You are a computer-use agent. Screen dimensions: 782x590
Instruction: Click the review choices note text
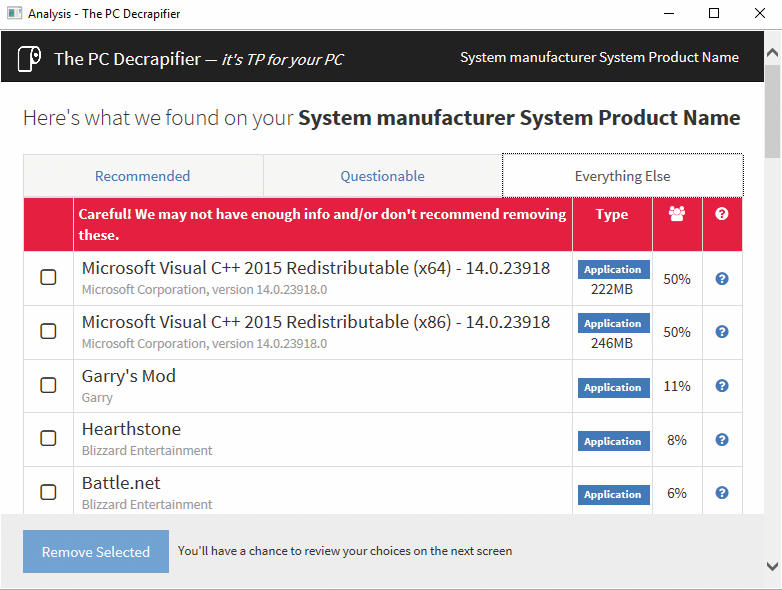tap(345, 551)
